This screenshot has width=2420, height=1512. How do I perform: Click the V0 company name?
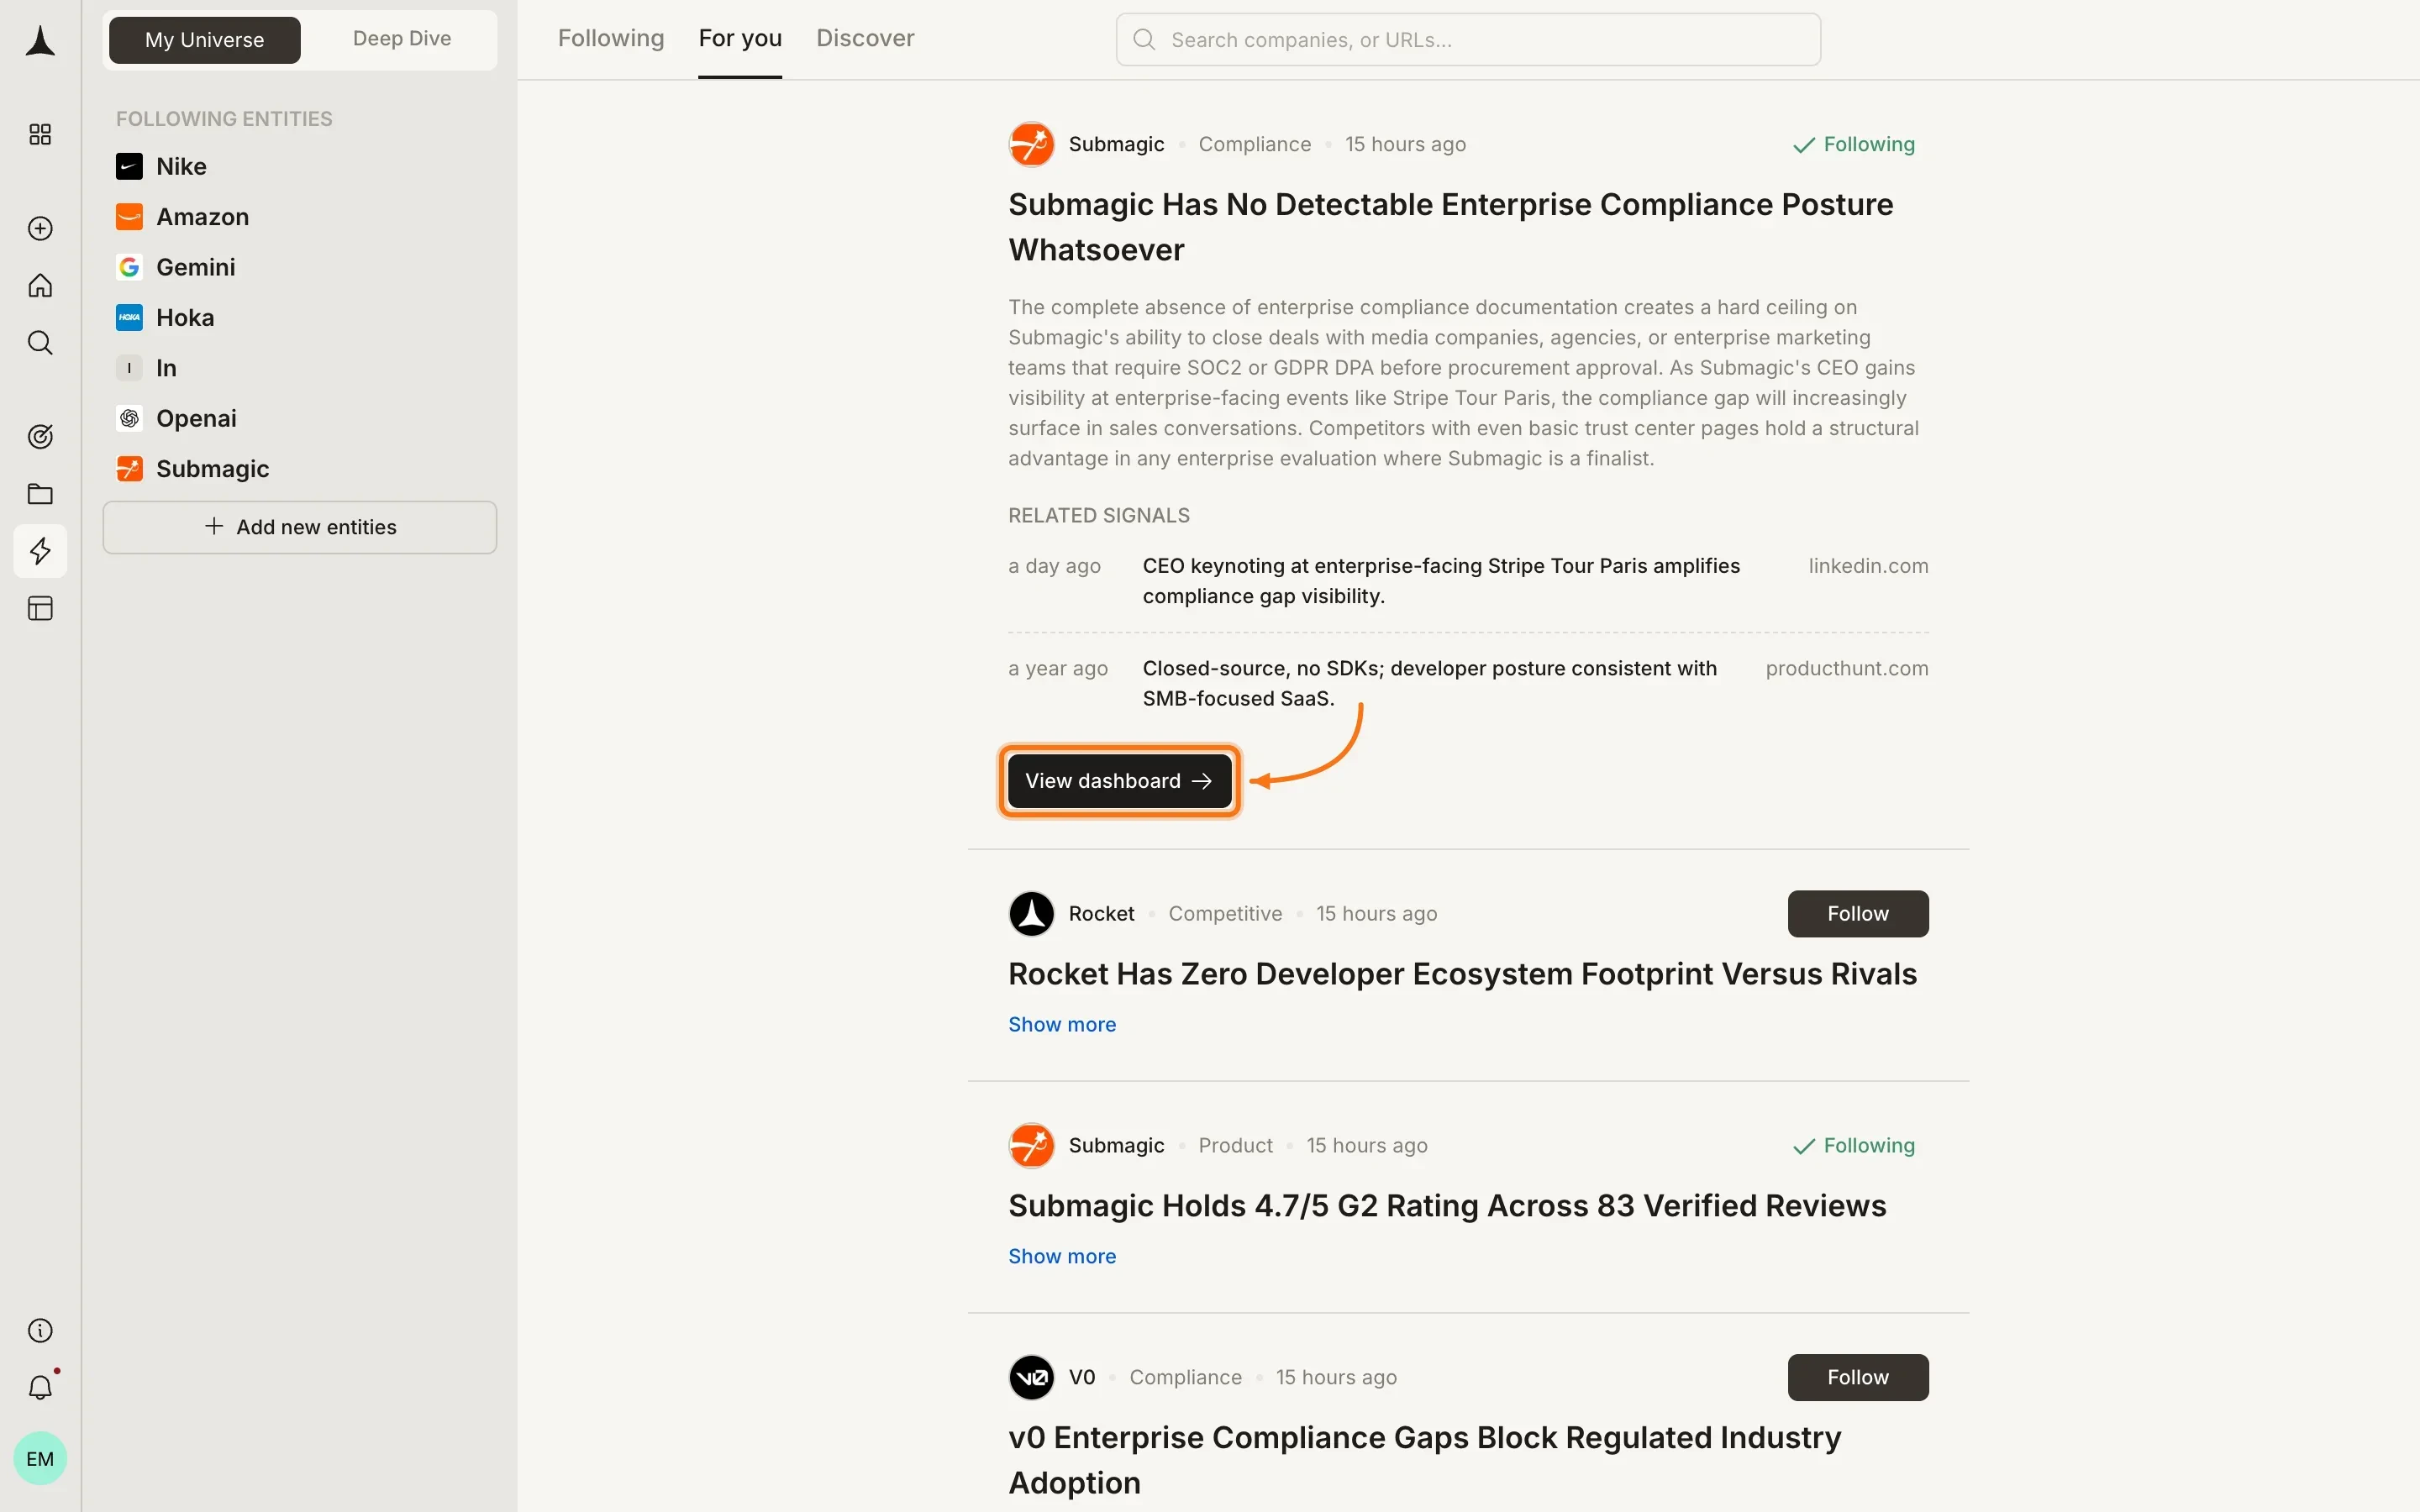(1082, 1377)
